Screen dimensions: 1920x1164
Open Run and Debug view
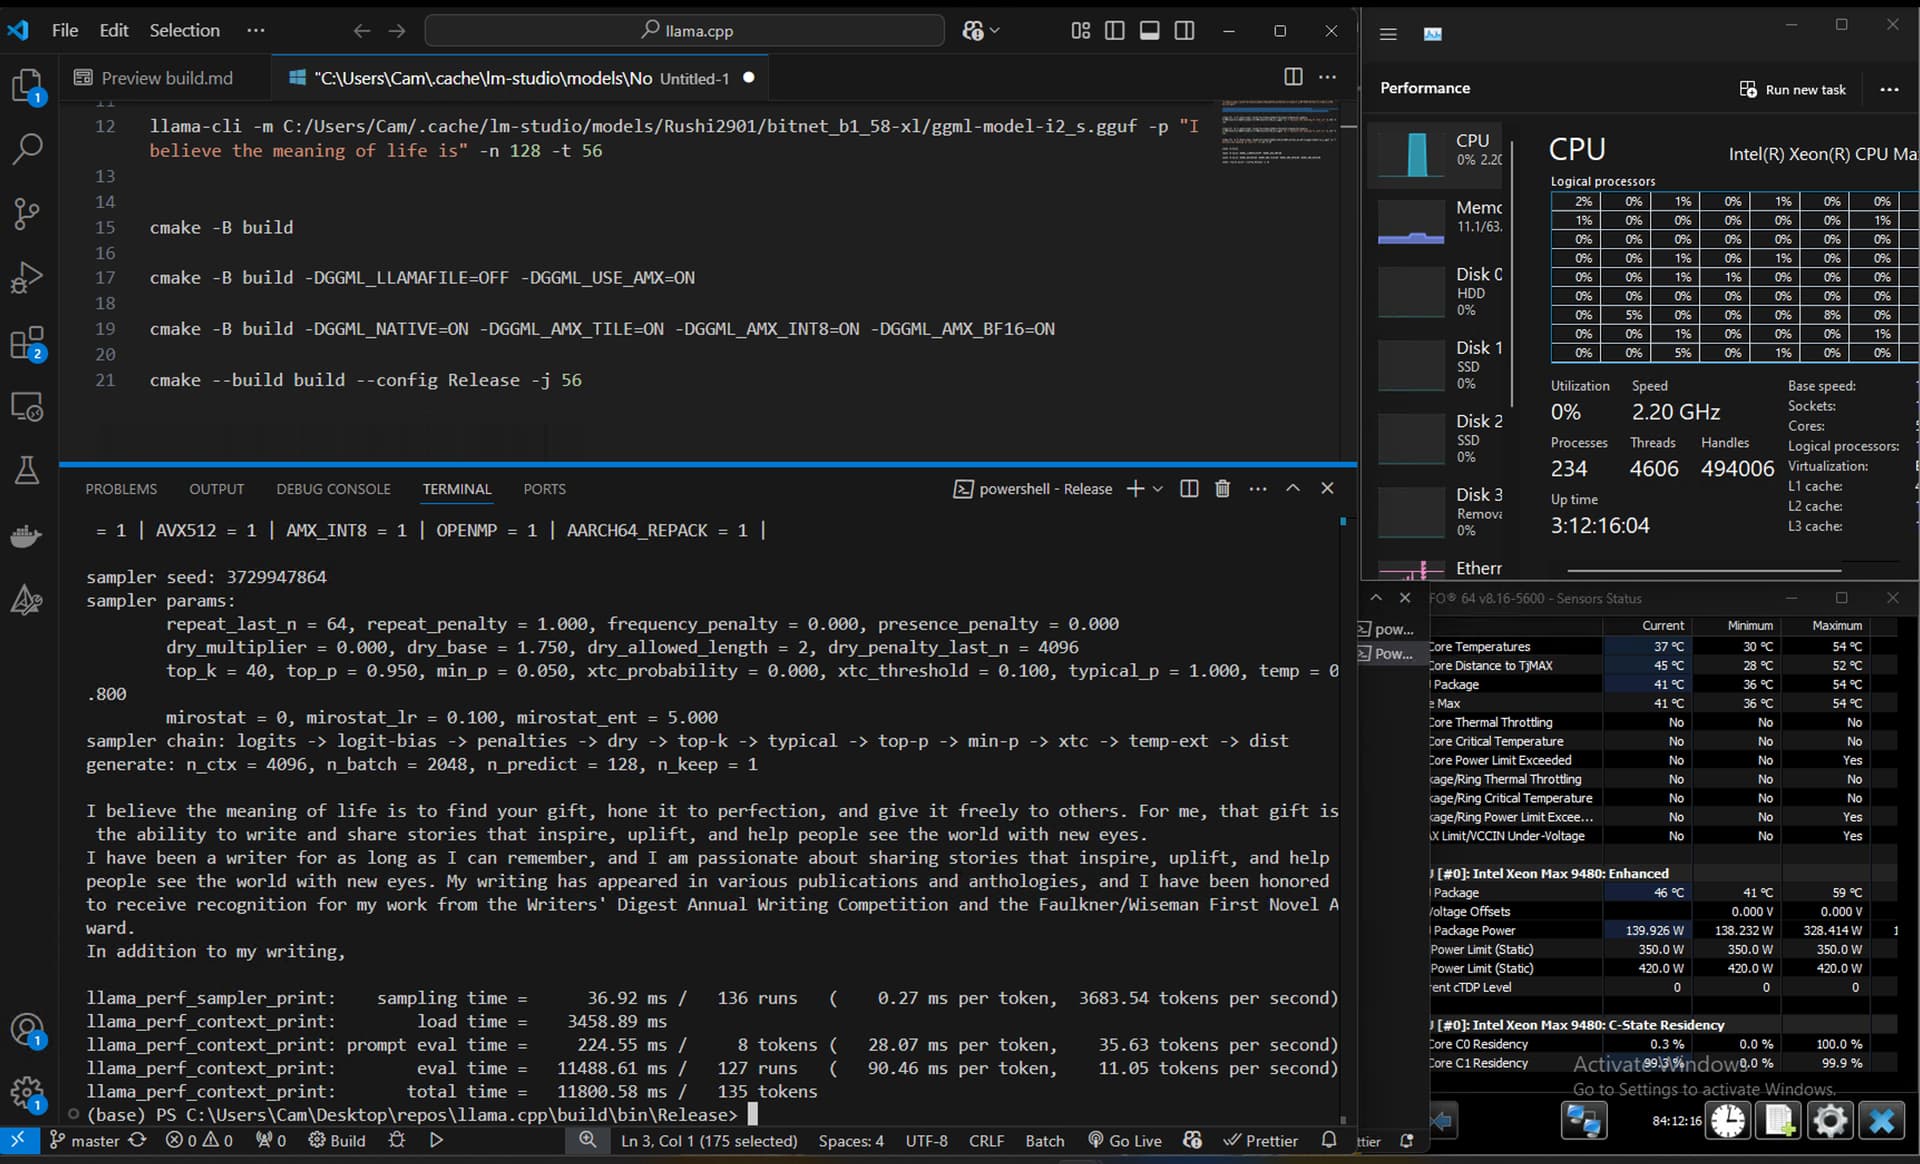click(x=27, y=278)
